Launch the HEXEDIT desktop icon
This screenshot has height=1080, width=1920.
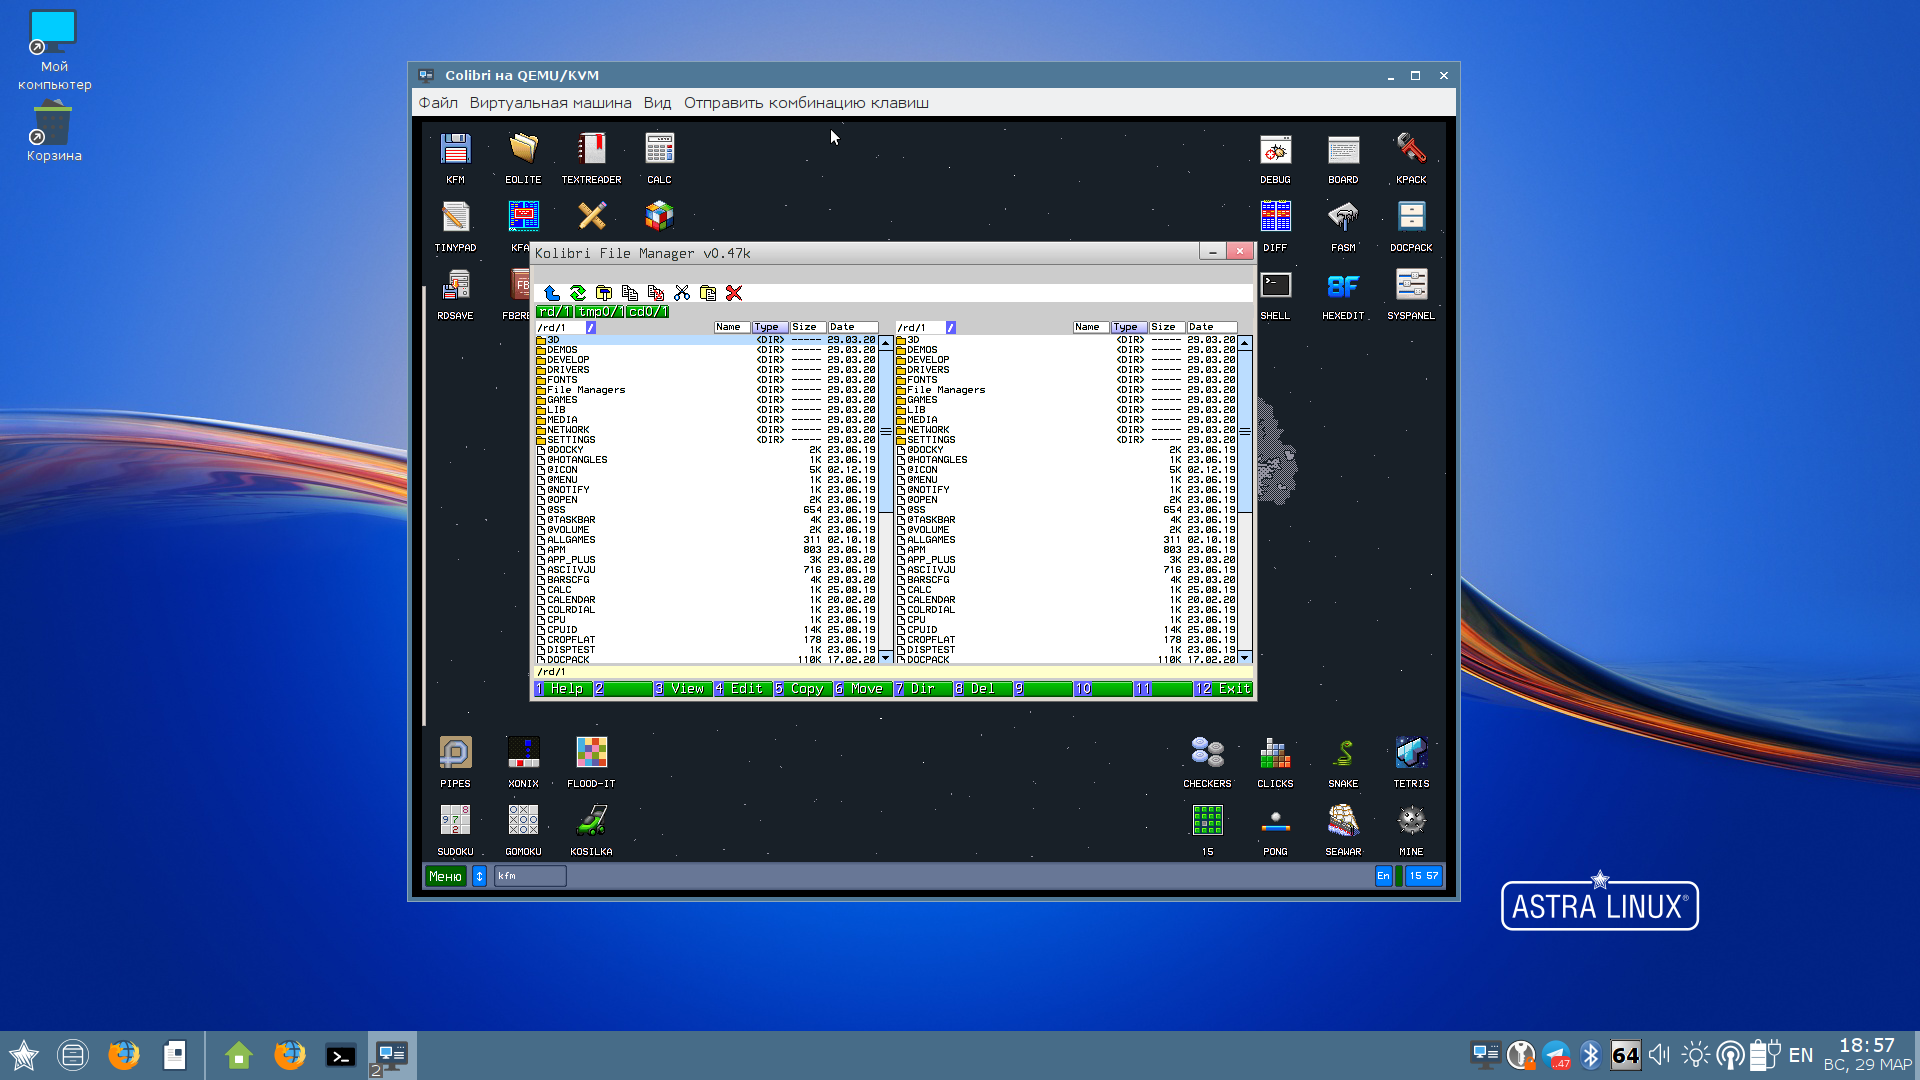[x=1343, y=285]
